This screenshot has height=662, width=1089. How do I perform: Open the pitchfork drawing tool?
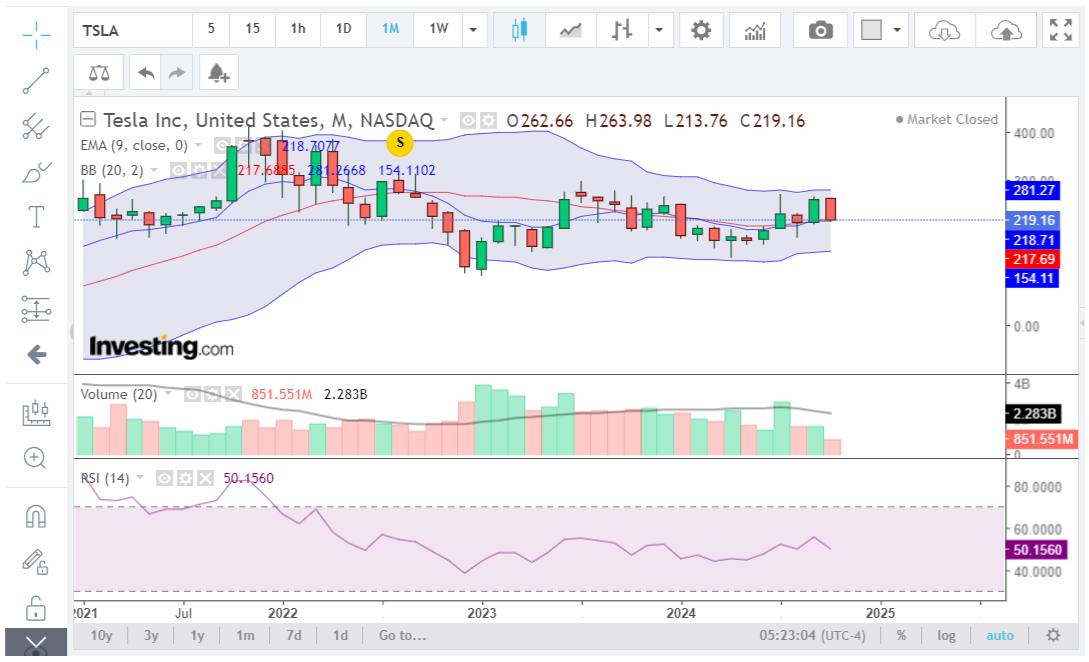pyautogui.click(x=35, y=126)
